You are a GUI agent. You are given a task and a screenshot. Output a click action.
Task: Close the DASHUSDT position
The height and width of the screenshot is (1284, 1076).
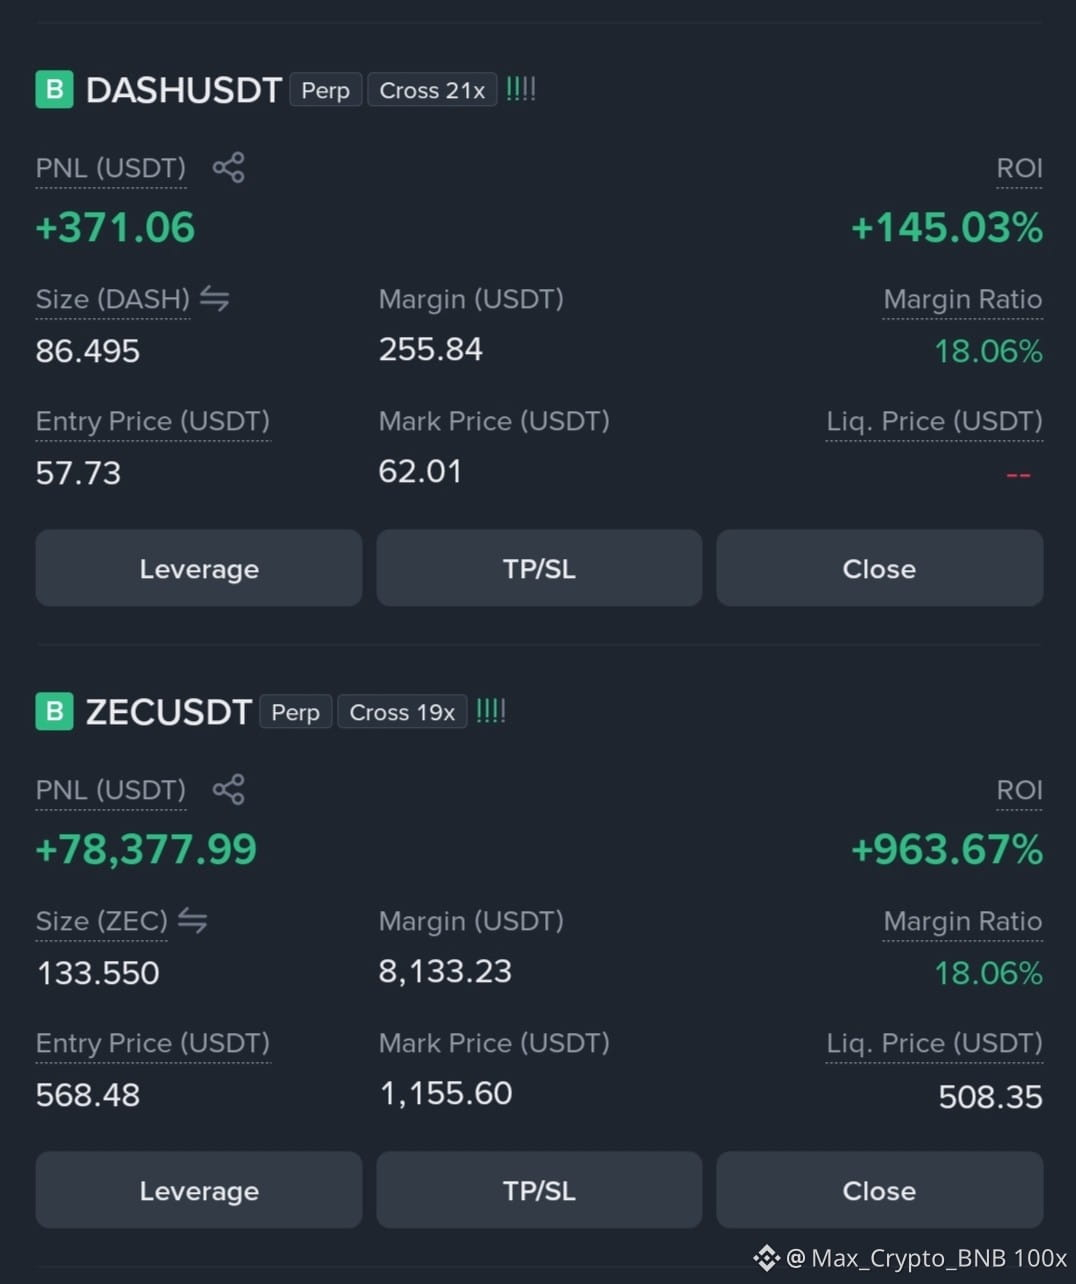pos(879,568)
